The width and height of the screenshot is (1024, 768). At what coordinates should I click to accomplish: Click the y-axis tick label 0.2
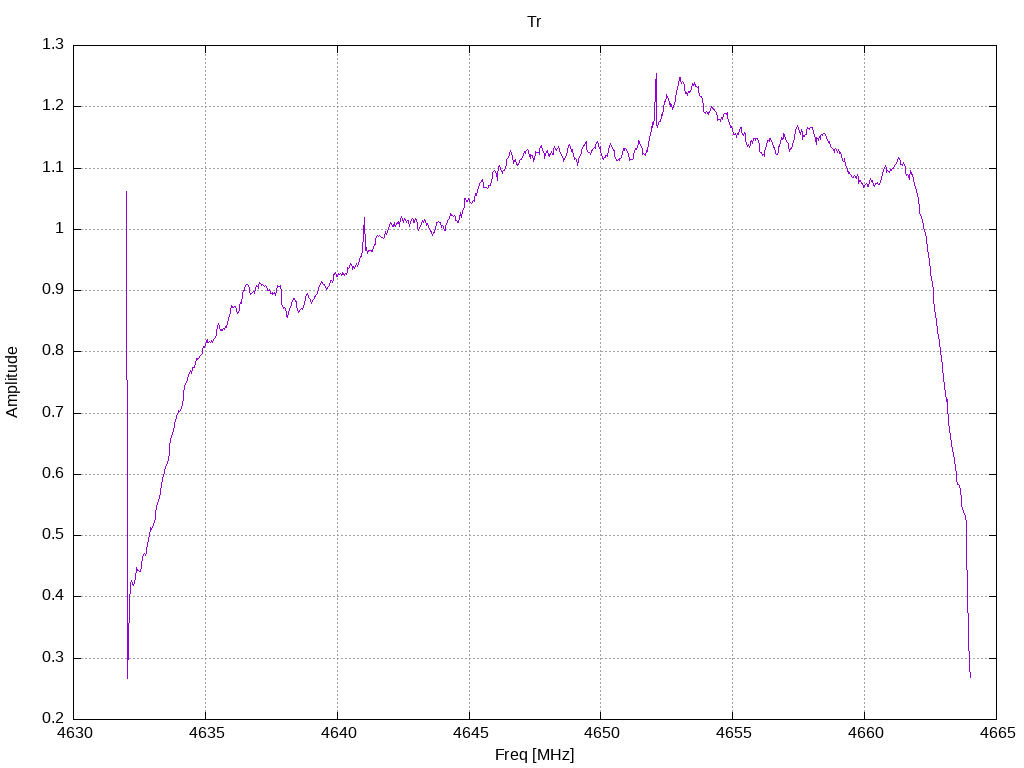click(53, 718)
